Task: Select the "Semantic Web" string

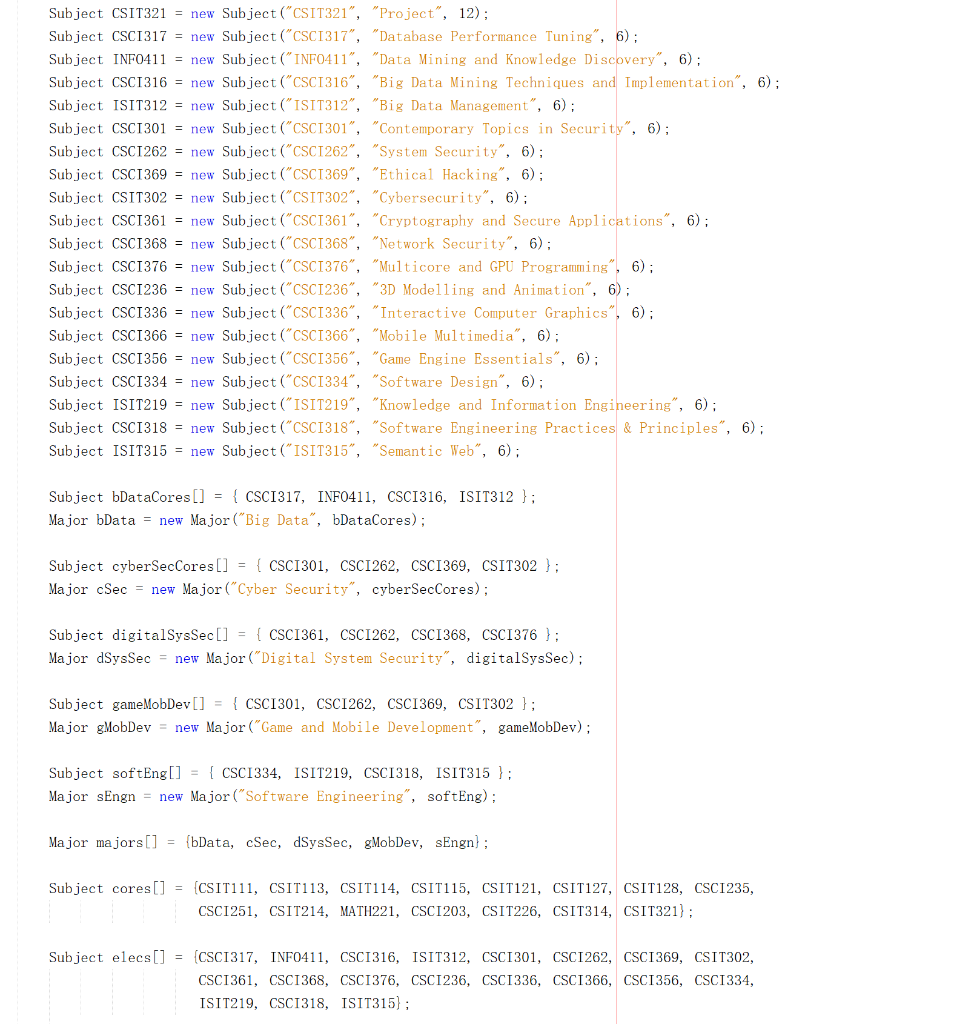Action: click(428, 451)
